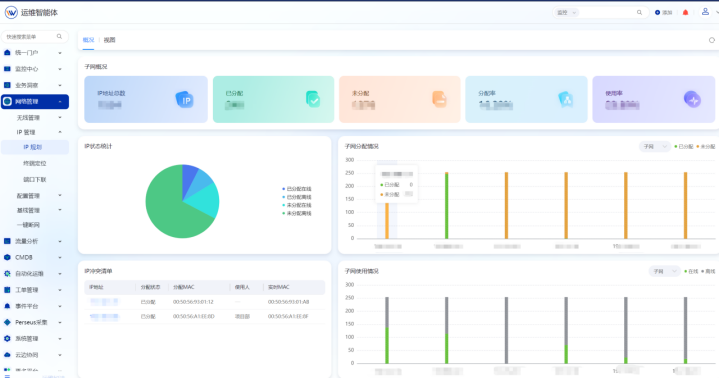
Task: Click the 云边协同 cloud icon
Action: click(7, 355)
